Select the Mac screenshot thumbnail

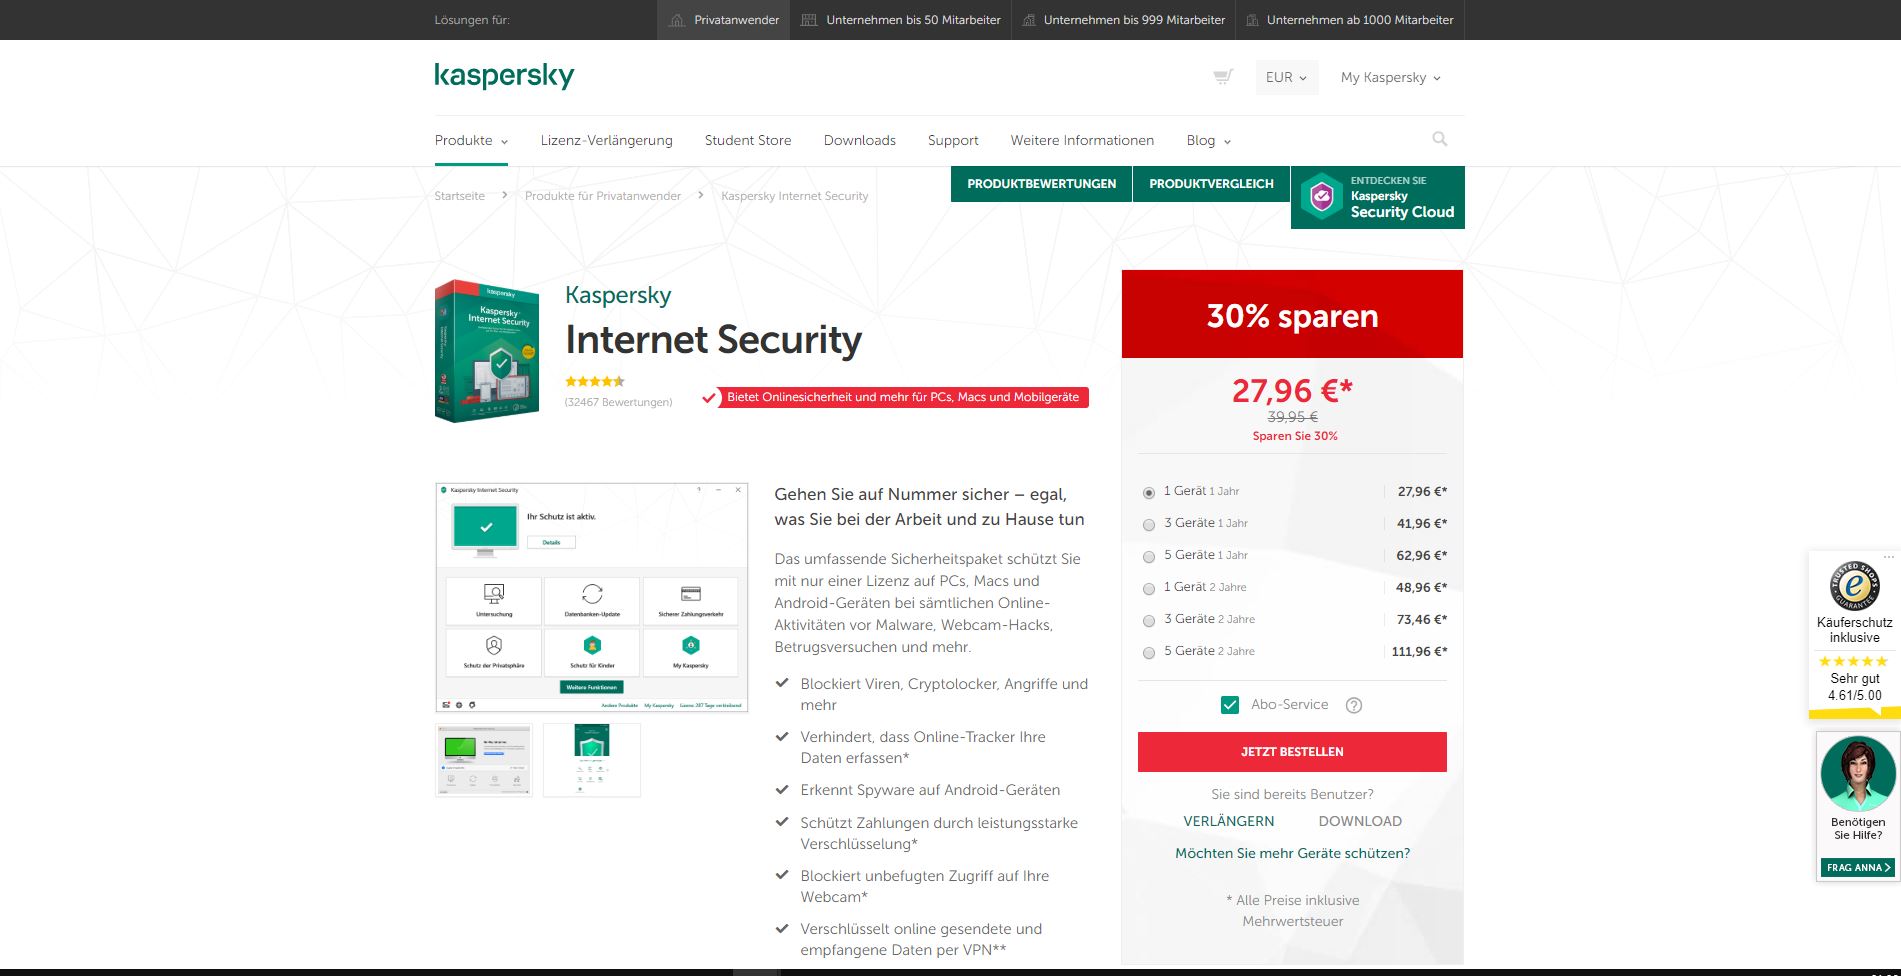coord(484,760)
